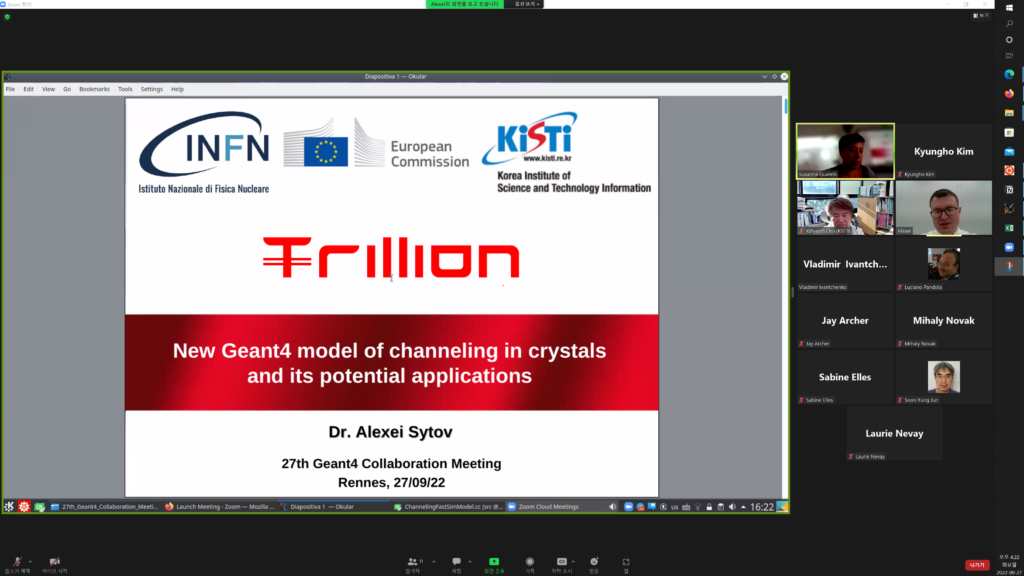This screenshot has height=576, width=1024.
Task: Switch to Diapositiva 1 Okular taskbar entry
Action: [x=334, y=507]
